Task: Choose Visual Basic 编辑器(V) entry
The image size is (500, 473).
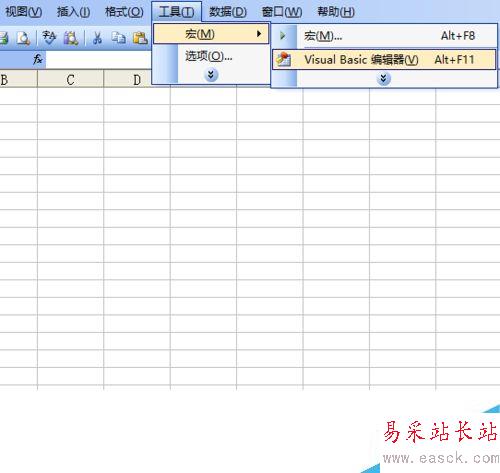Action: point(384,60)
